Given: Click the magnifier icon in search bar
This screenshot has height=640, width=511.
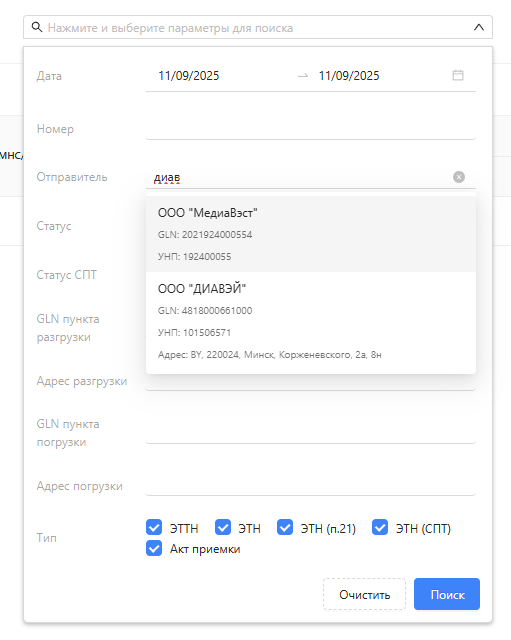Looking at the screenshot, I should coord(37,27).
